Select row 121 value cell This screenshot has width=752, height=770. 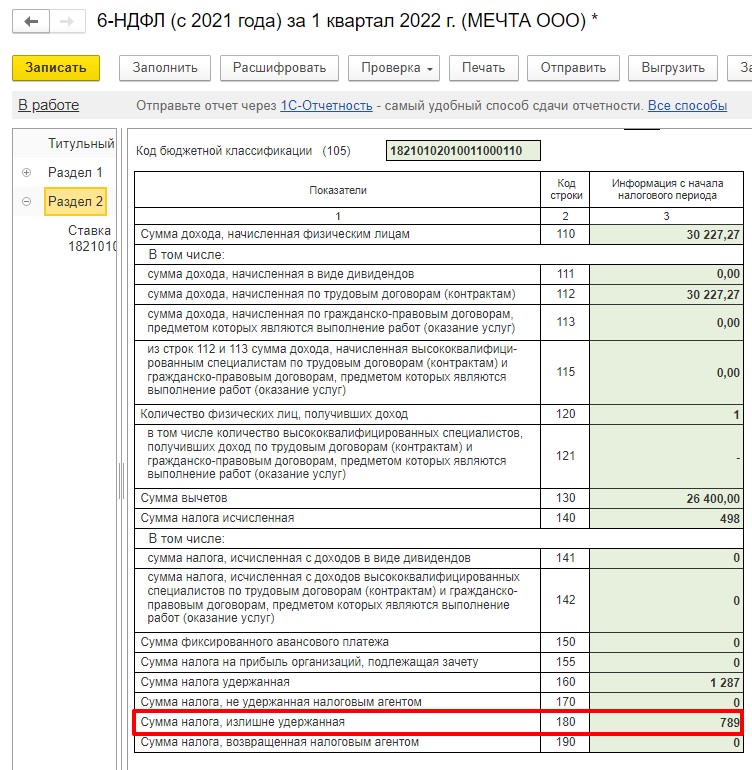coord(666,456)
